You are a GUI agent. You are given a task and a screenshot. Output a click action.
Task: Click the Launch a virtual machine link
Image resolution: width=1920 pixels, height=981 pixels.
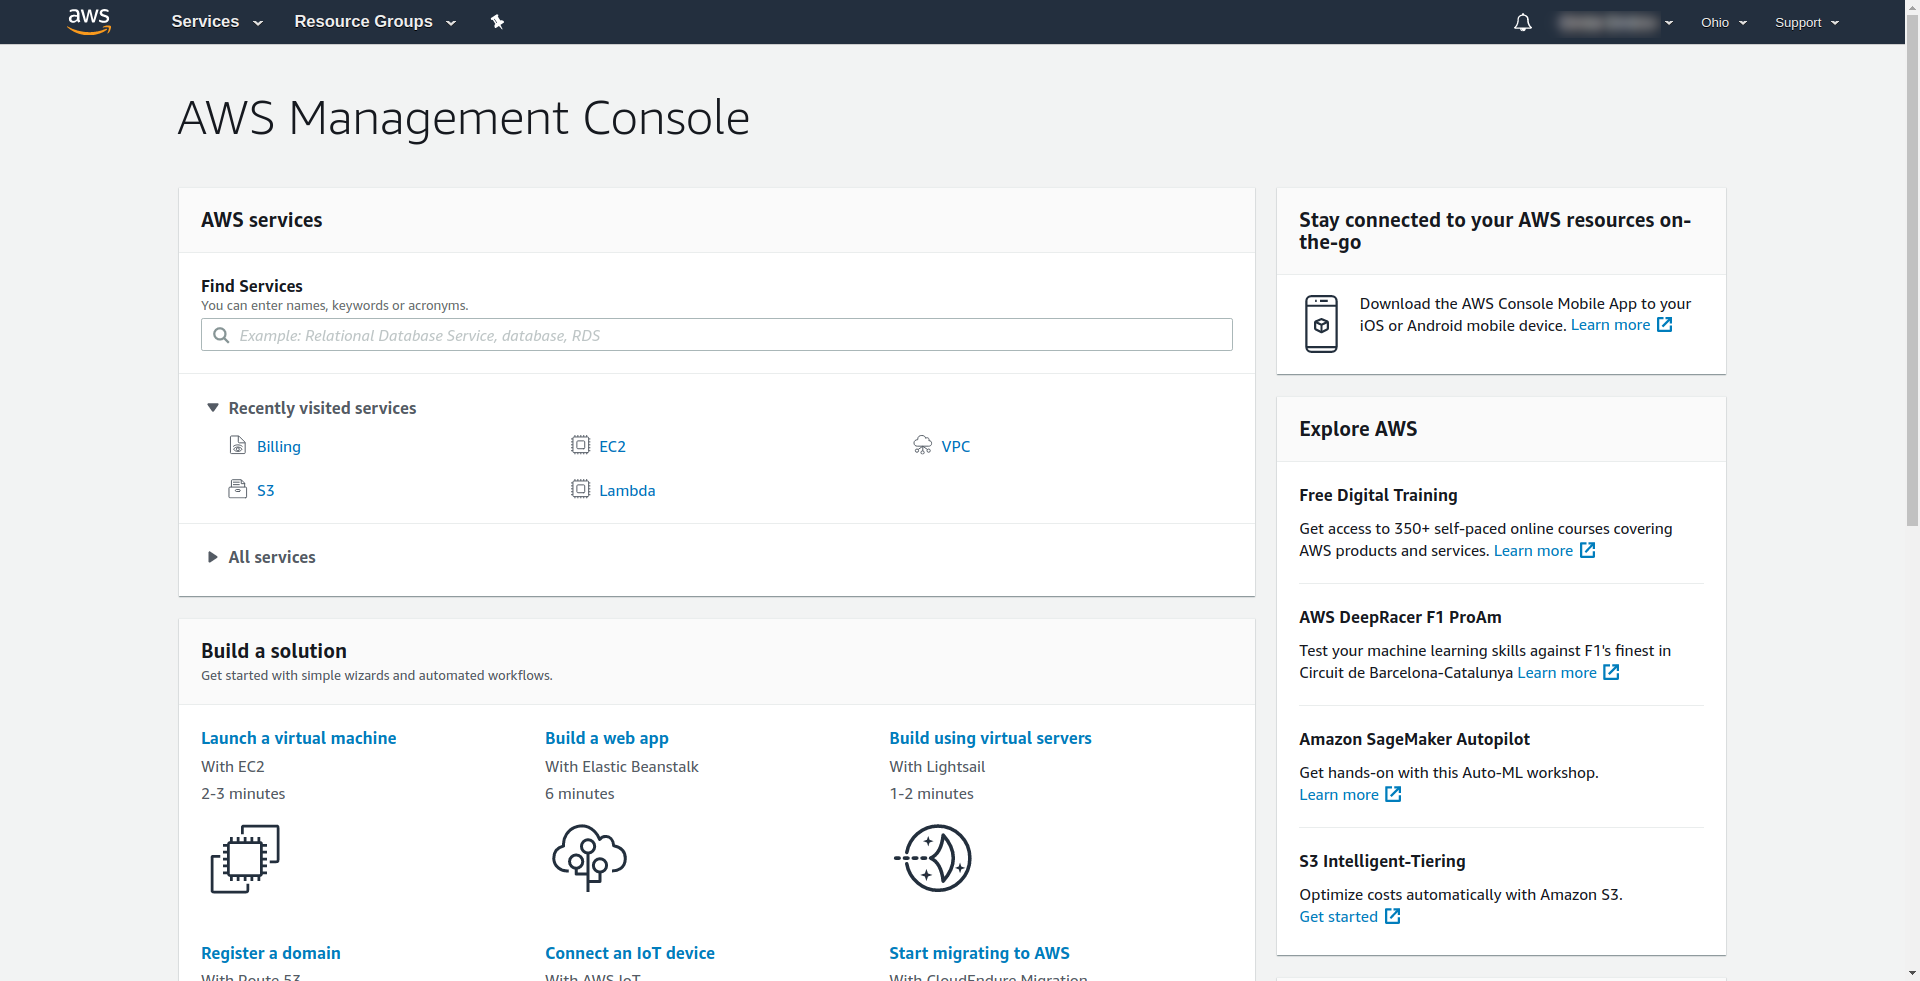pos(298,738)
